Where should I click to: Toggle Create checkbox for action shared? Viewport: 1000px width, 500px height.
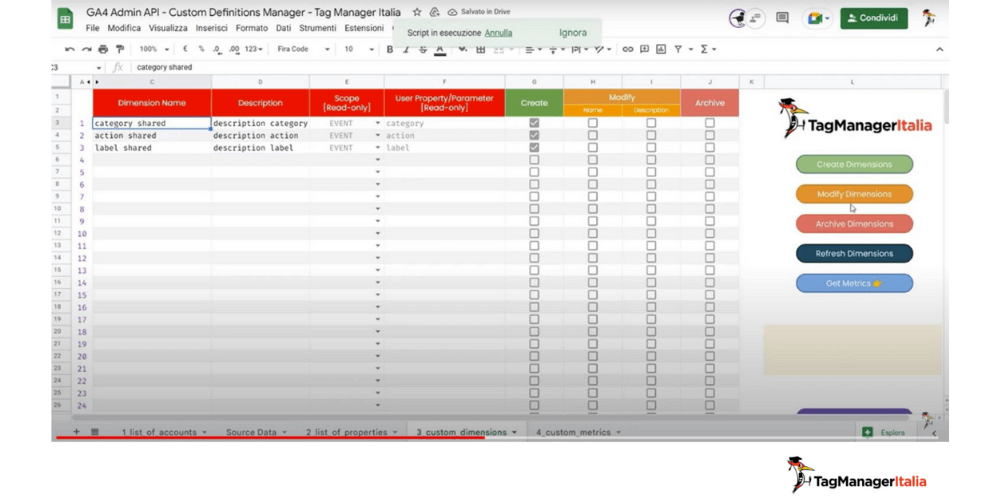click(534, 135)
